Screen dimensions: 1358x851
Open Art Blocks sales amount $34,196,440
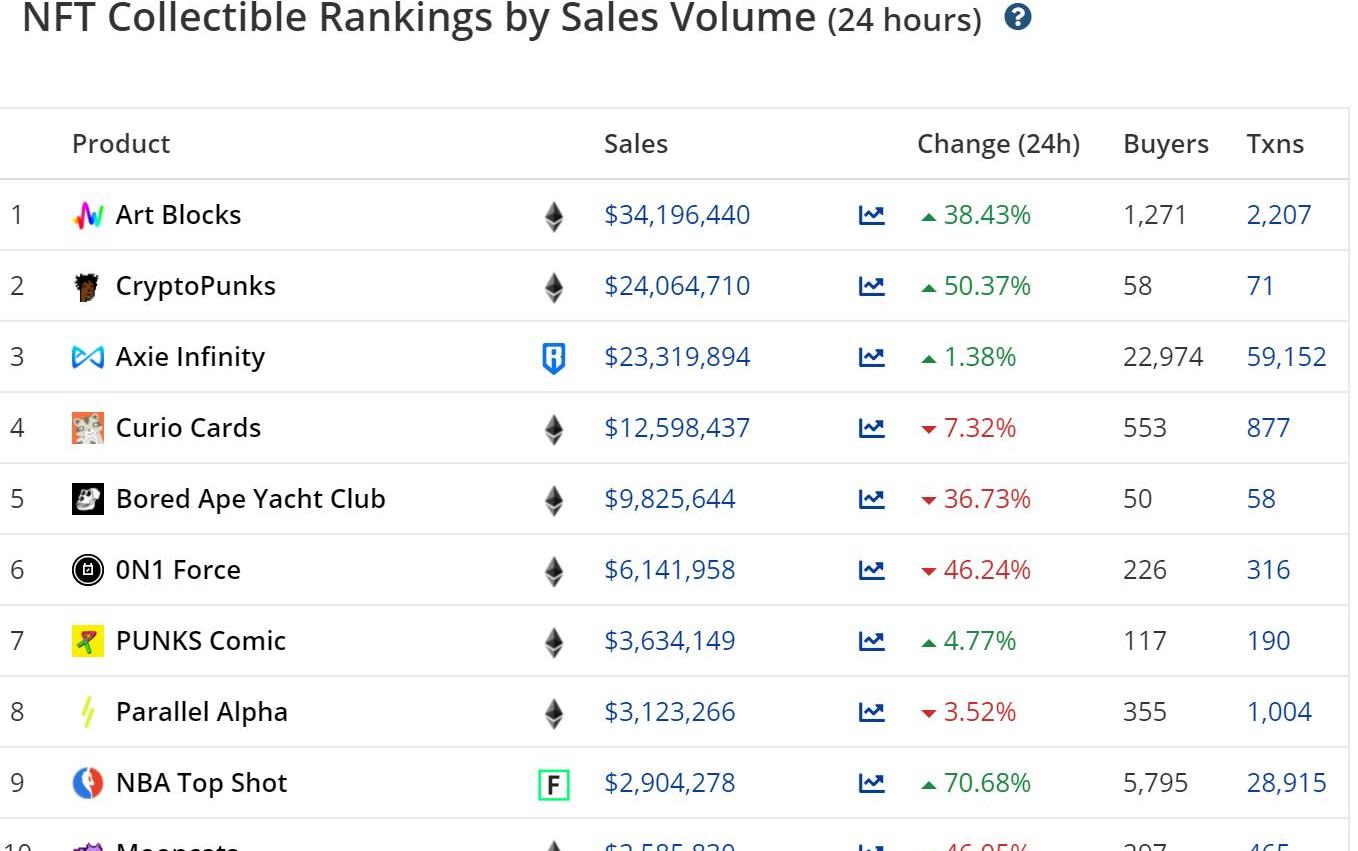tap(677, 215)
